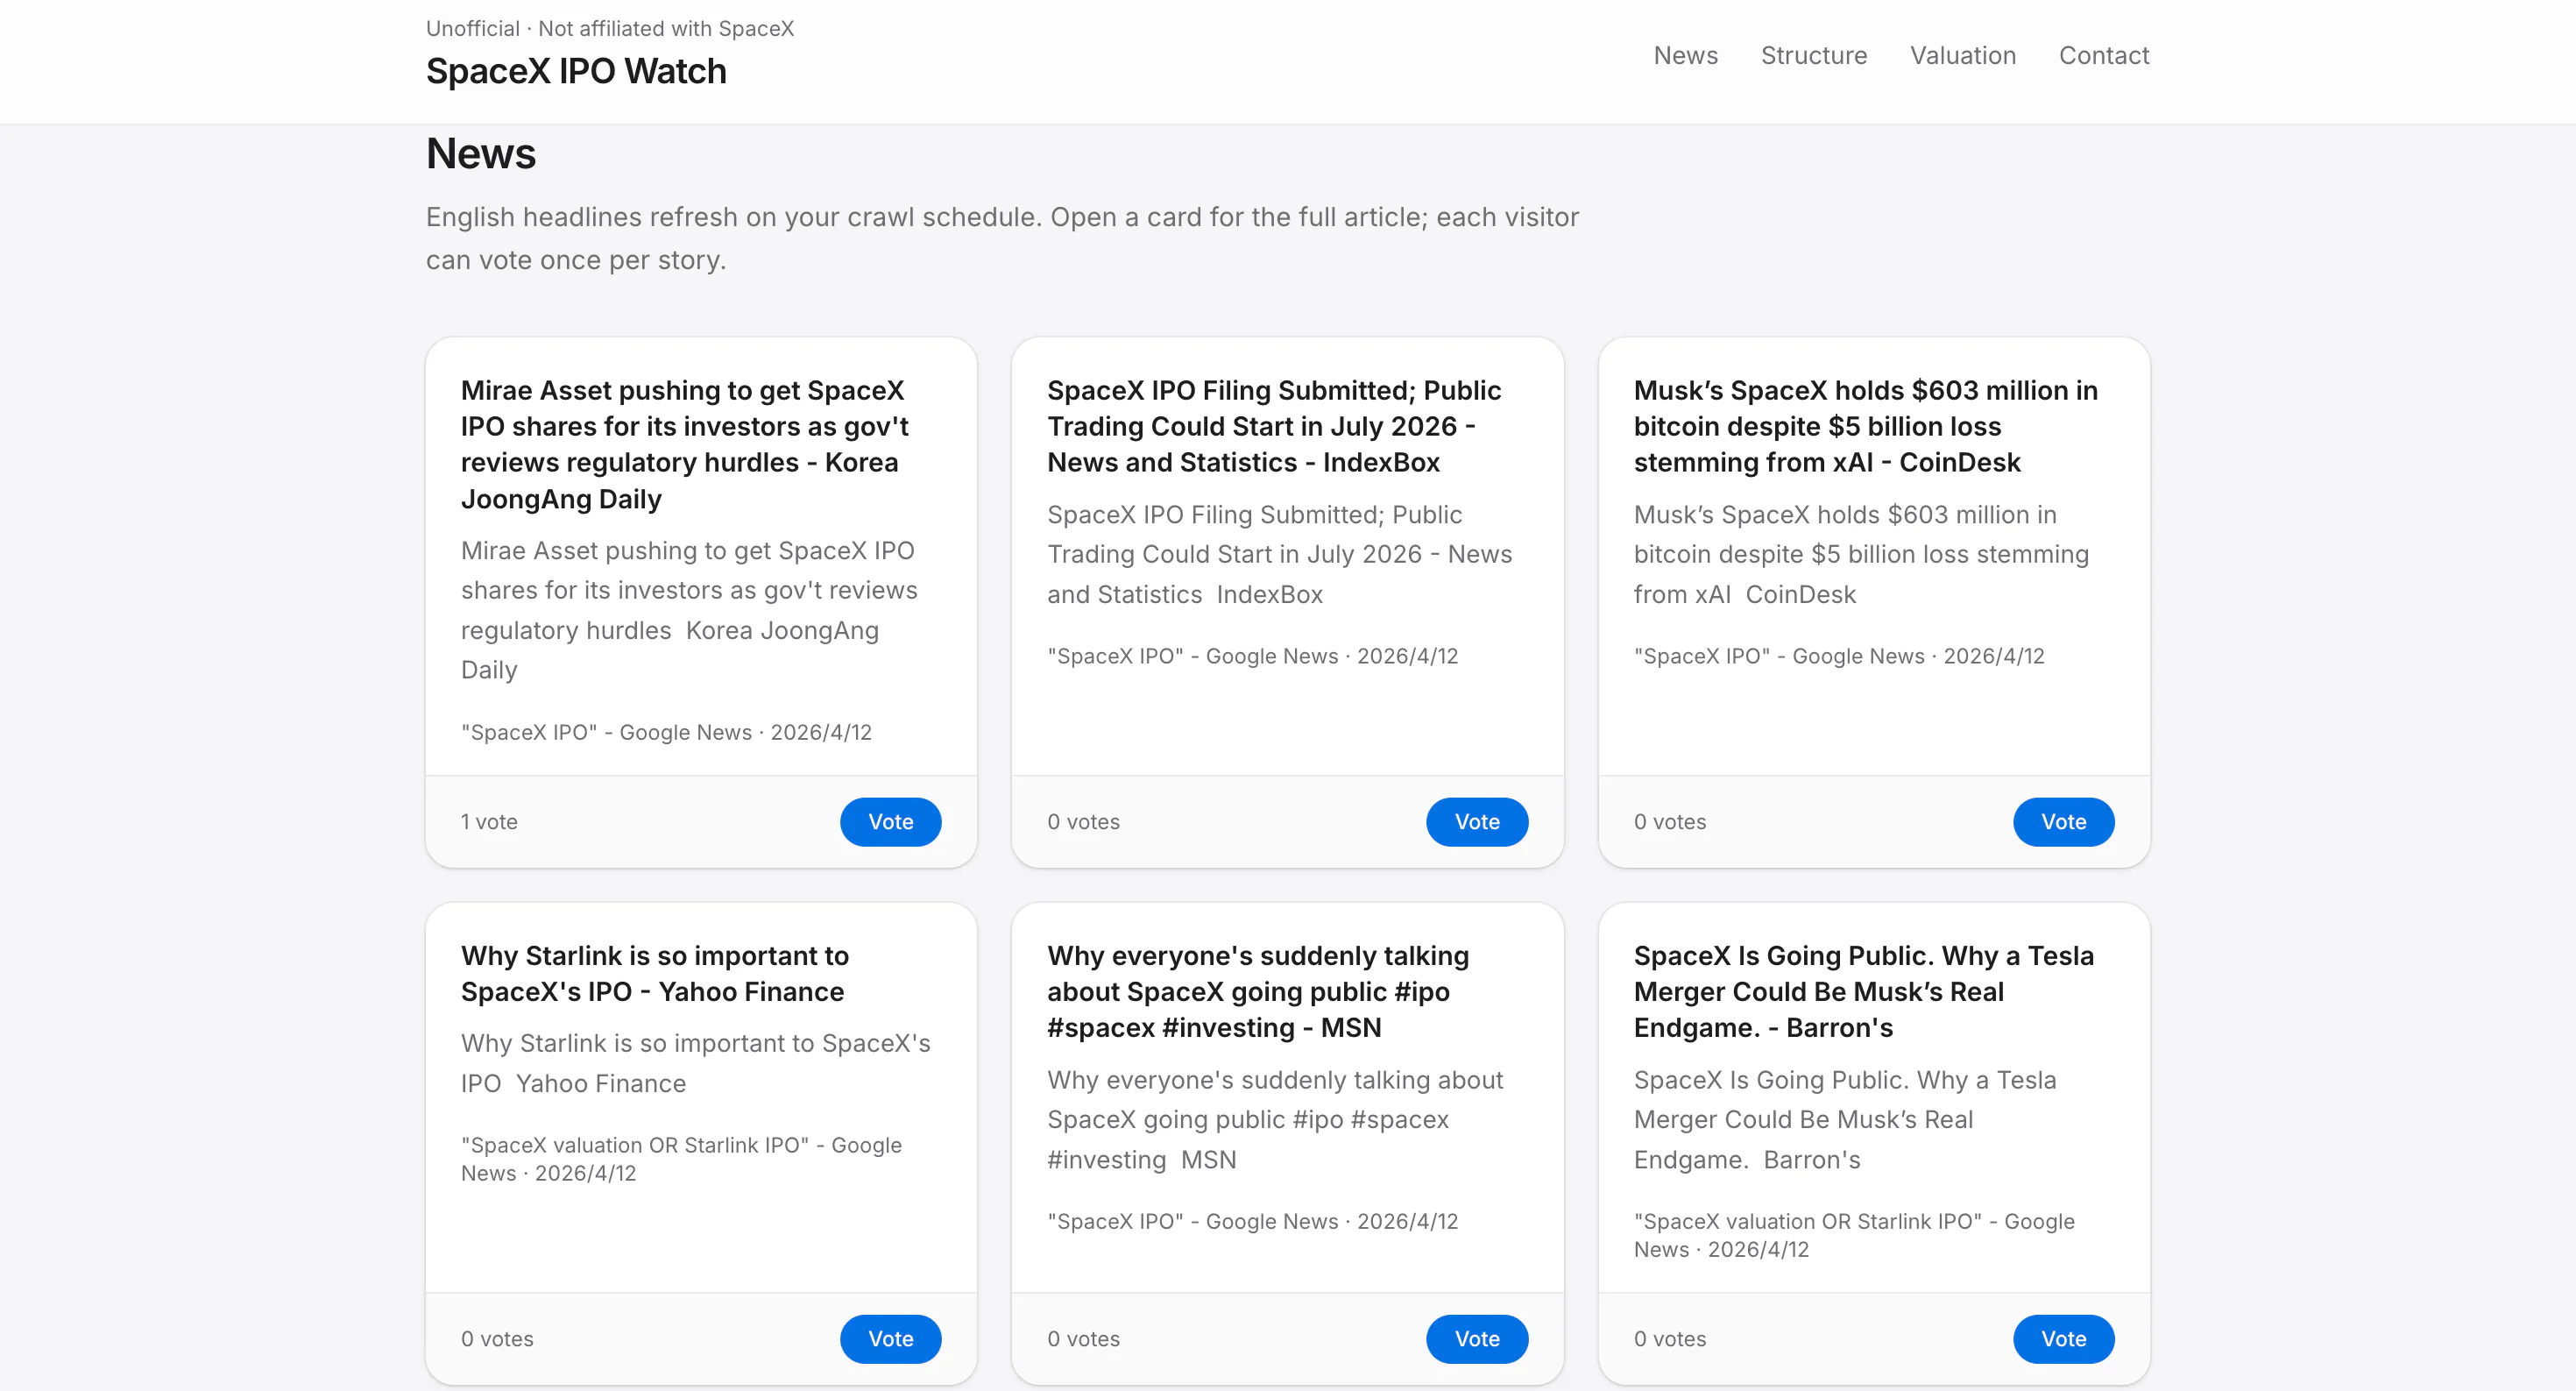Vote on the Yahoo Finance Starlink story
Screen dimensions: 2576x1391
[x=890, y=1338]
